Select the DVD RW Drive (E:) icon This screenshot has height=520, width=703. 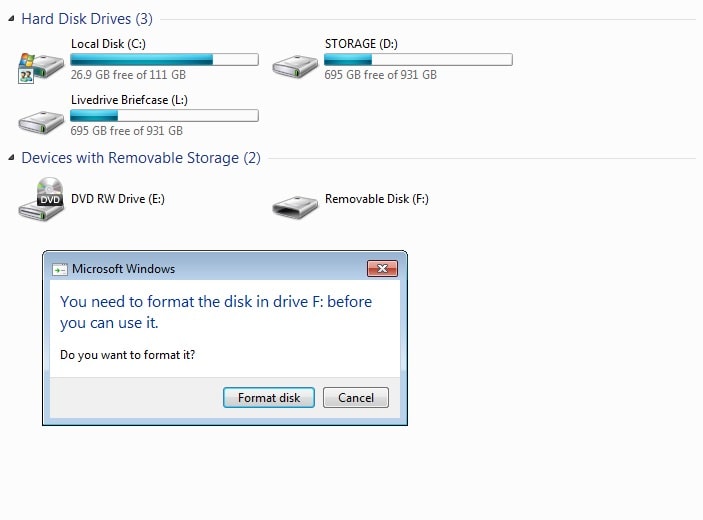(x=41, y=199)
